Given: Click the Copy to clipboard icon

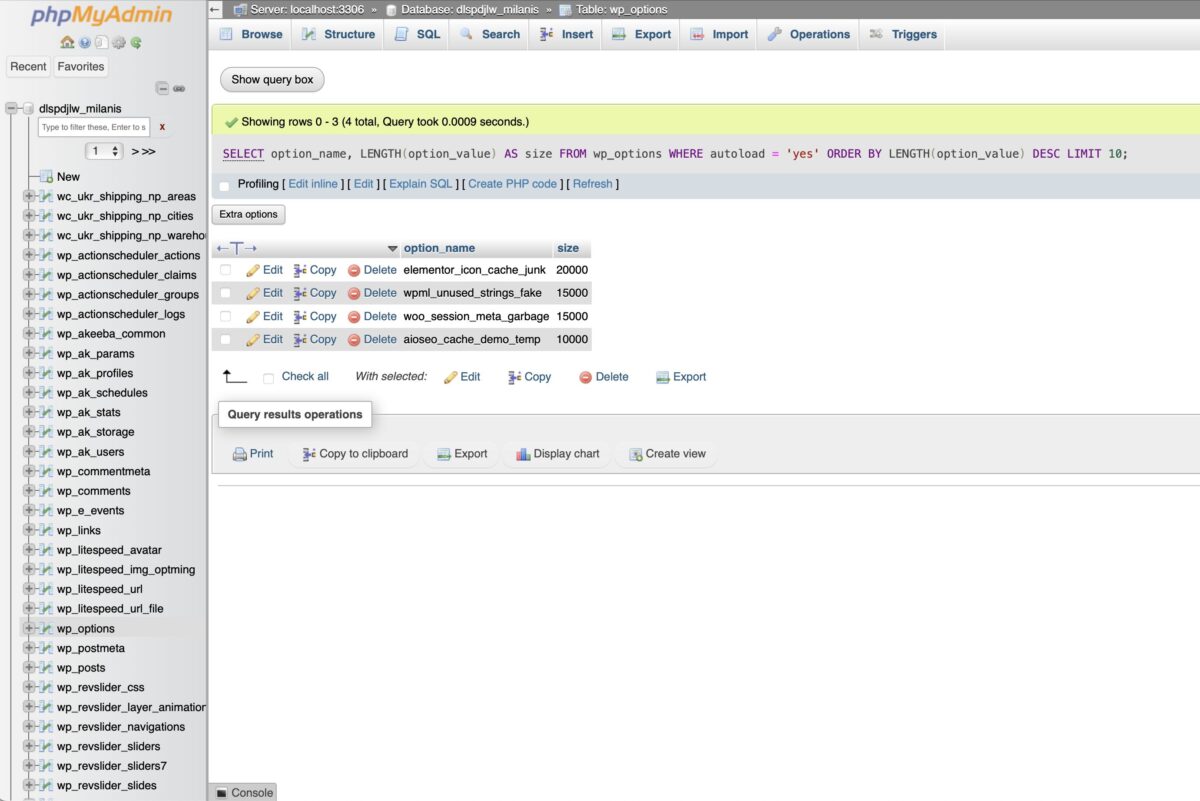Looking at the screenshot, I should point(309,454).
